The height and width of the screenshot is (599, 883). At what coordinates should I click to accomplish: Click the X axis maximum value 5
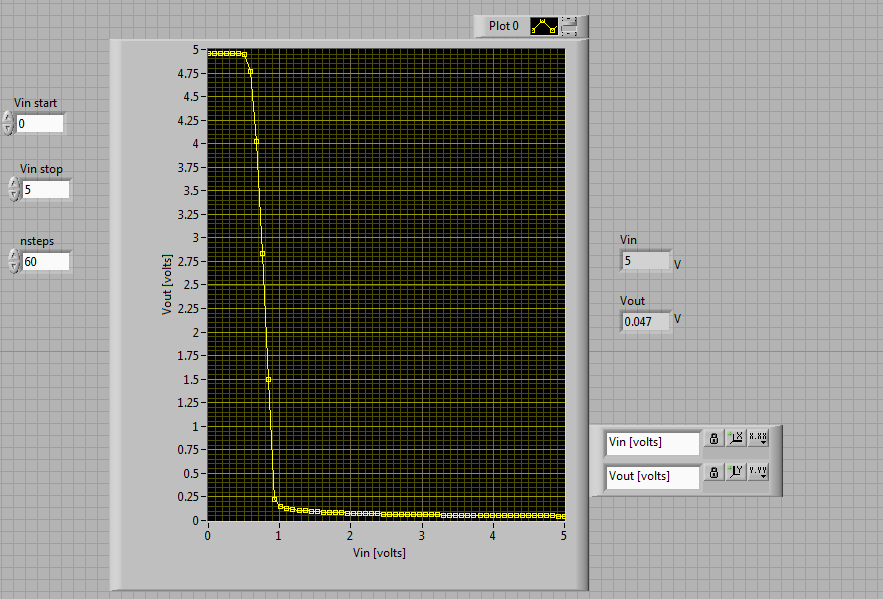point(564,535)
